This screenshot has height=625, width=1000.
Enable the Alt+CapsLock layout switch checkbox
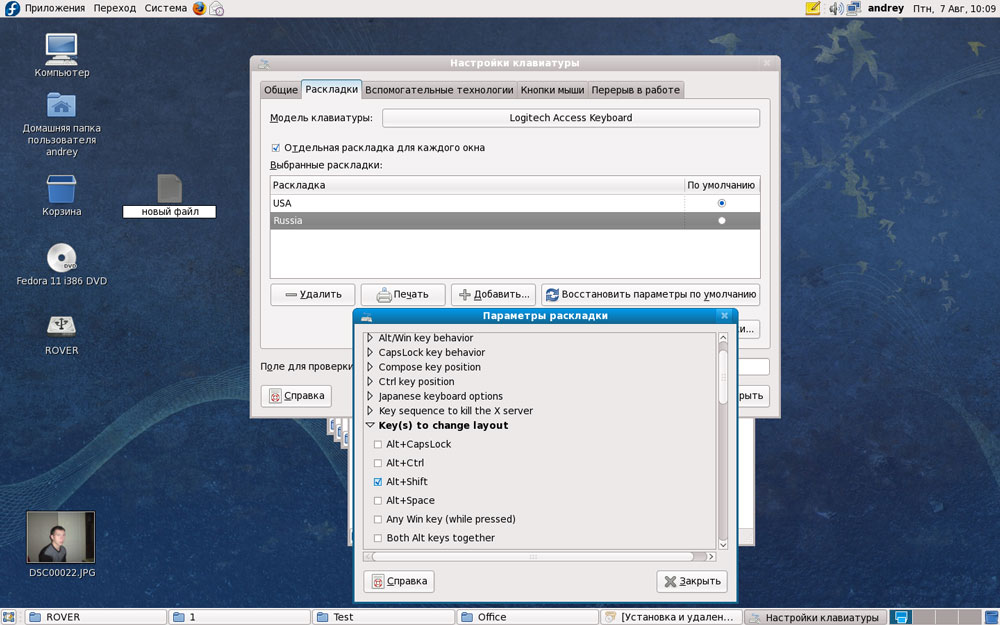(x=377, y=444)
